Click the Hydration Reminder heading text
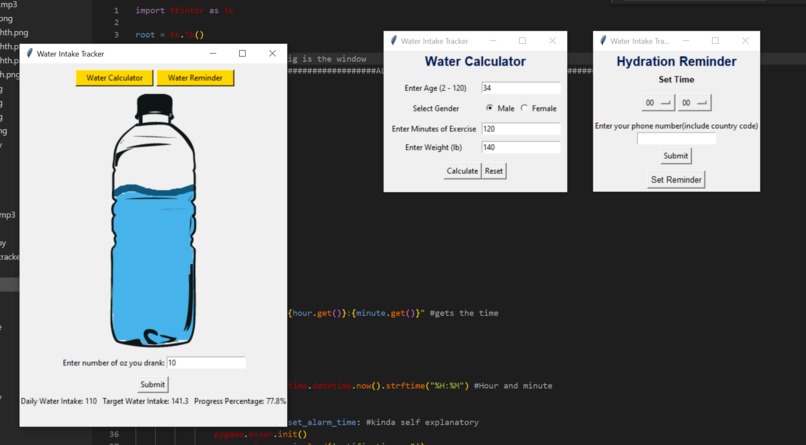This screenshot has width=806, height=445. [x=676, y=62]
